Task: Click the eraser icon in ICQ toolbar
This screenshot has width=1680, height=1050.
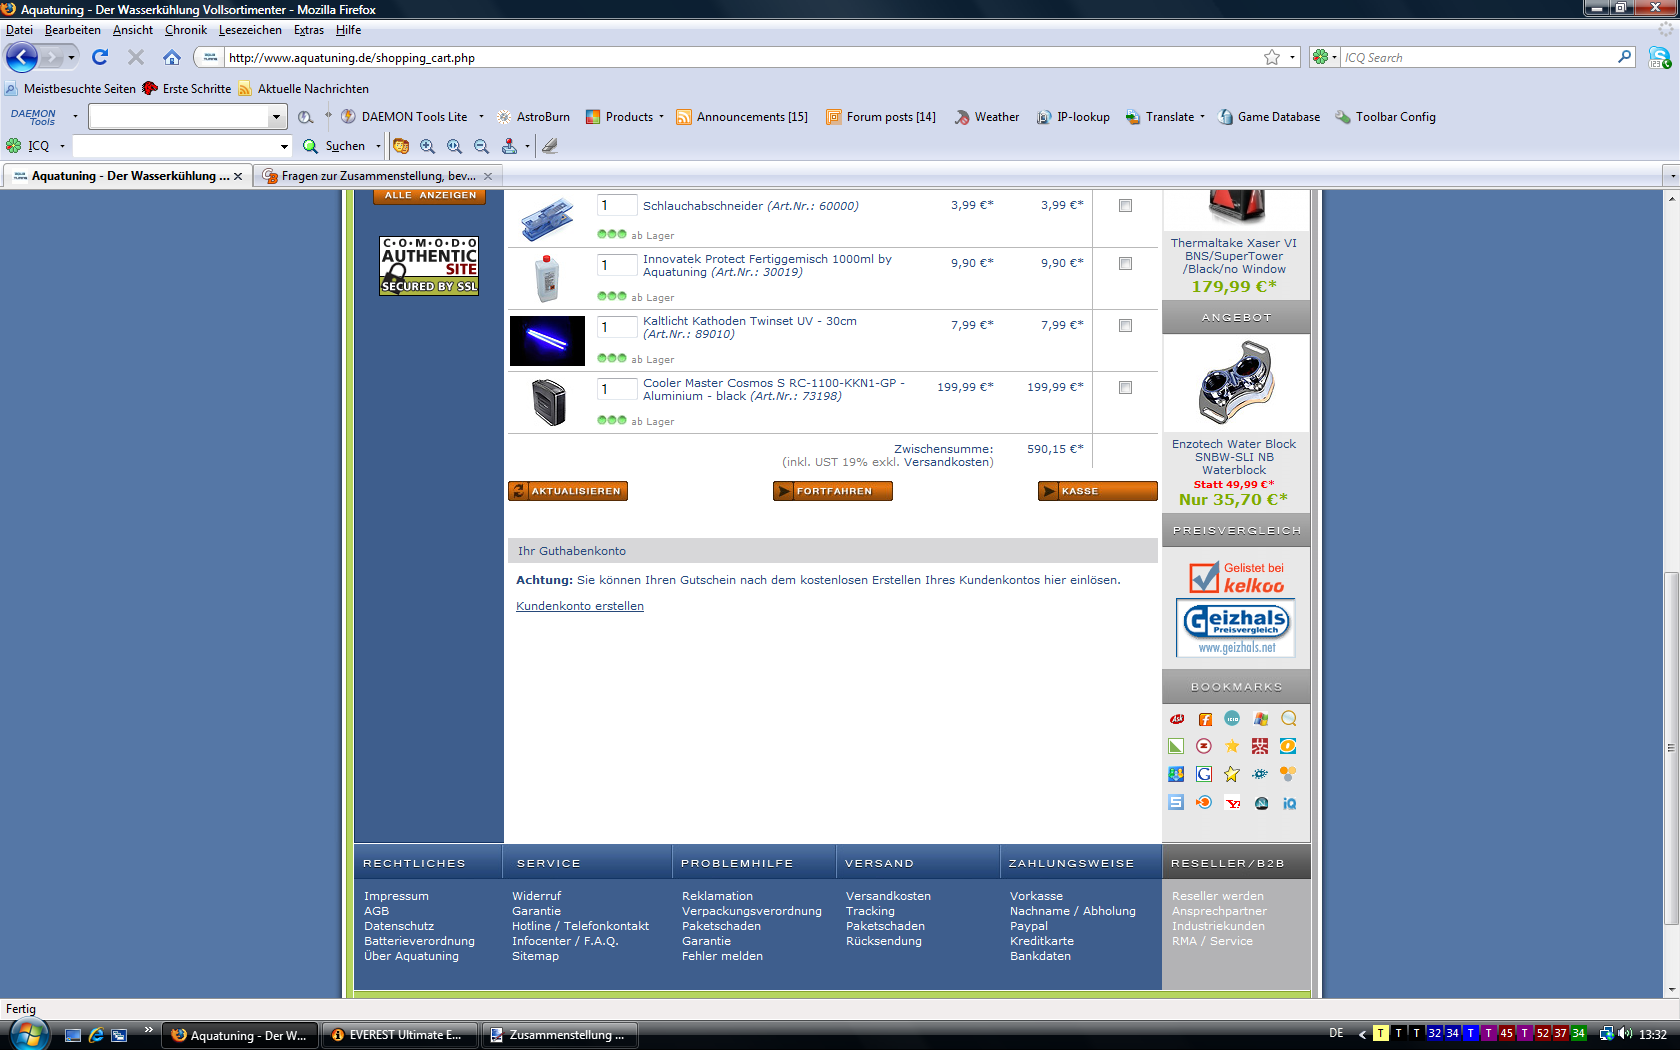Action: [x=549, y=146]
